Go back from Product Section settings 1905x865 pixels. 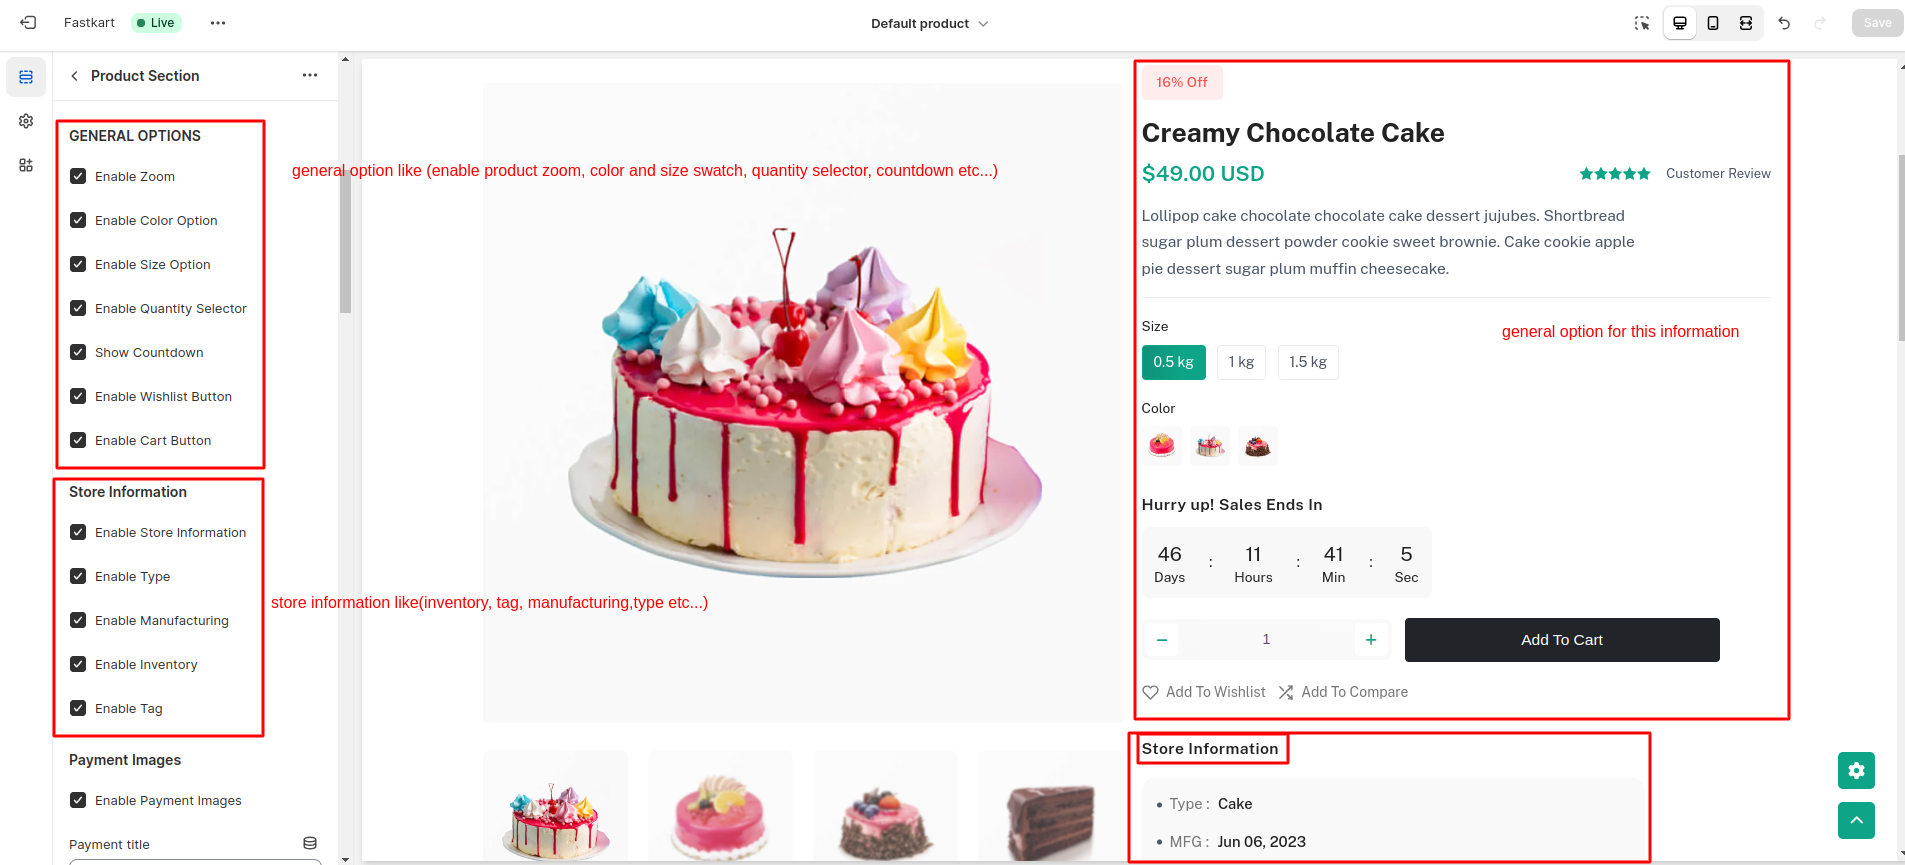pos(73,75)
